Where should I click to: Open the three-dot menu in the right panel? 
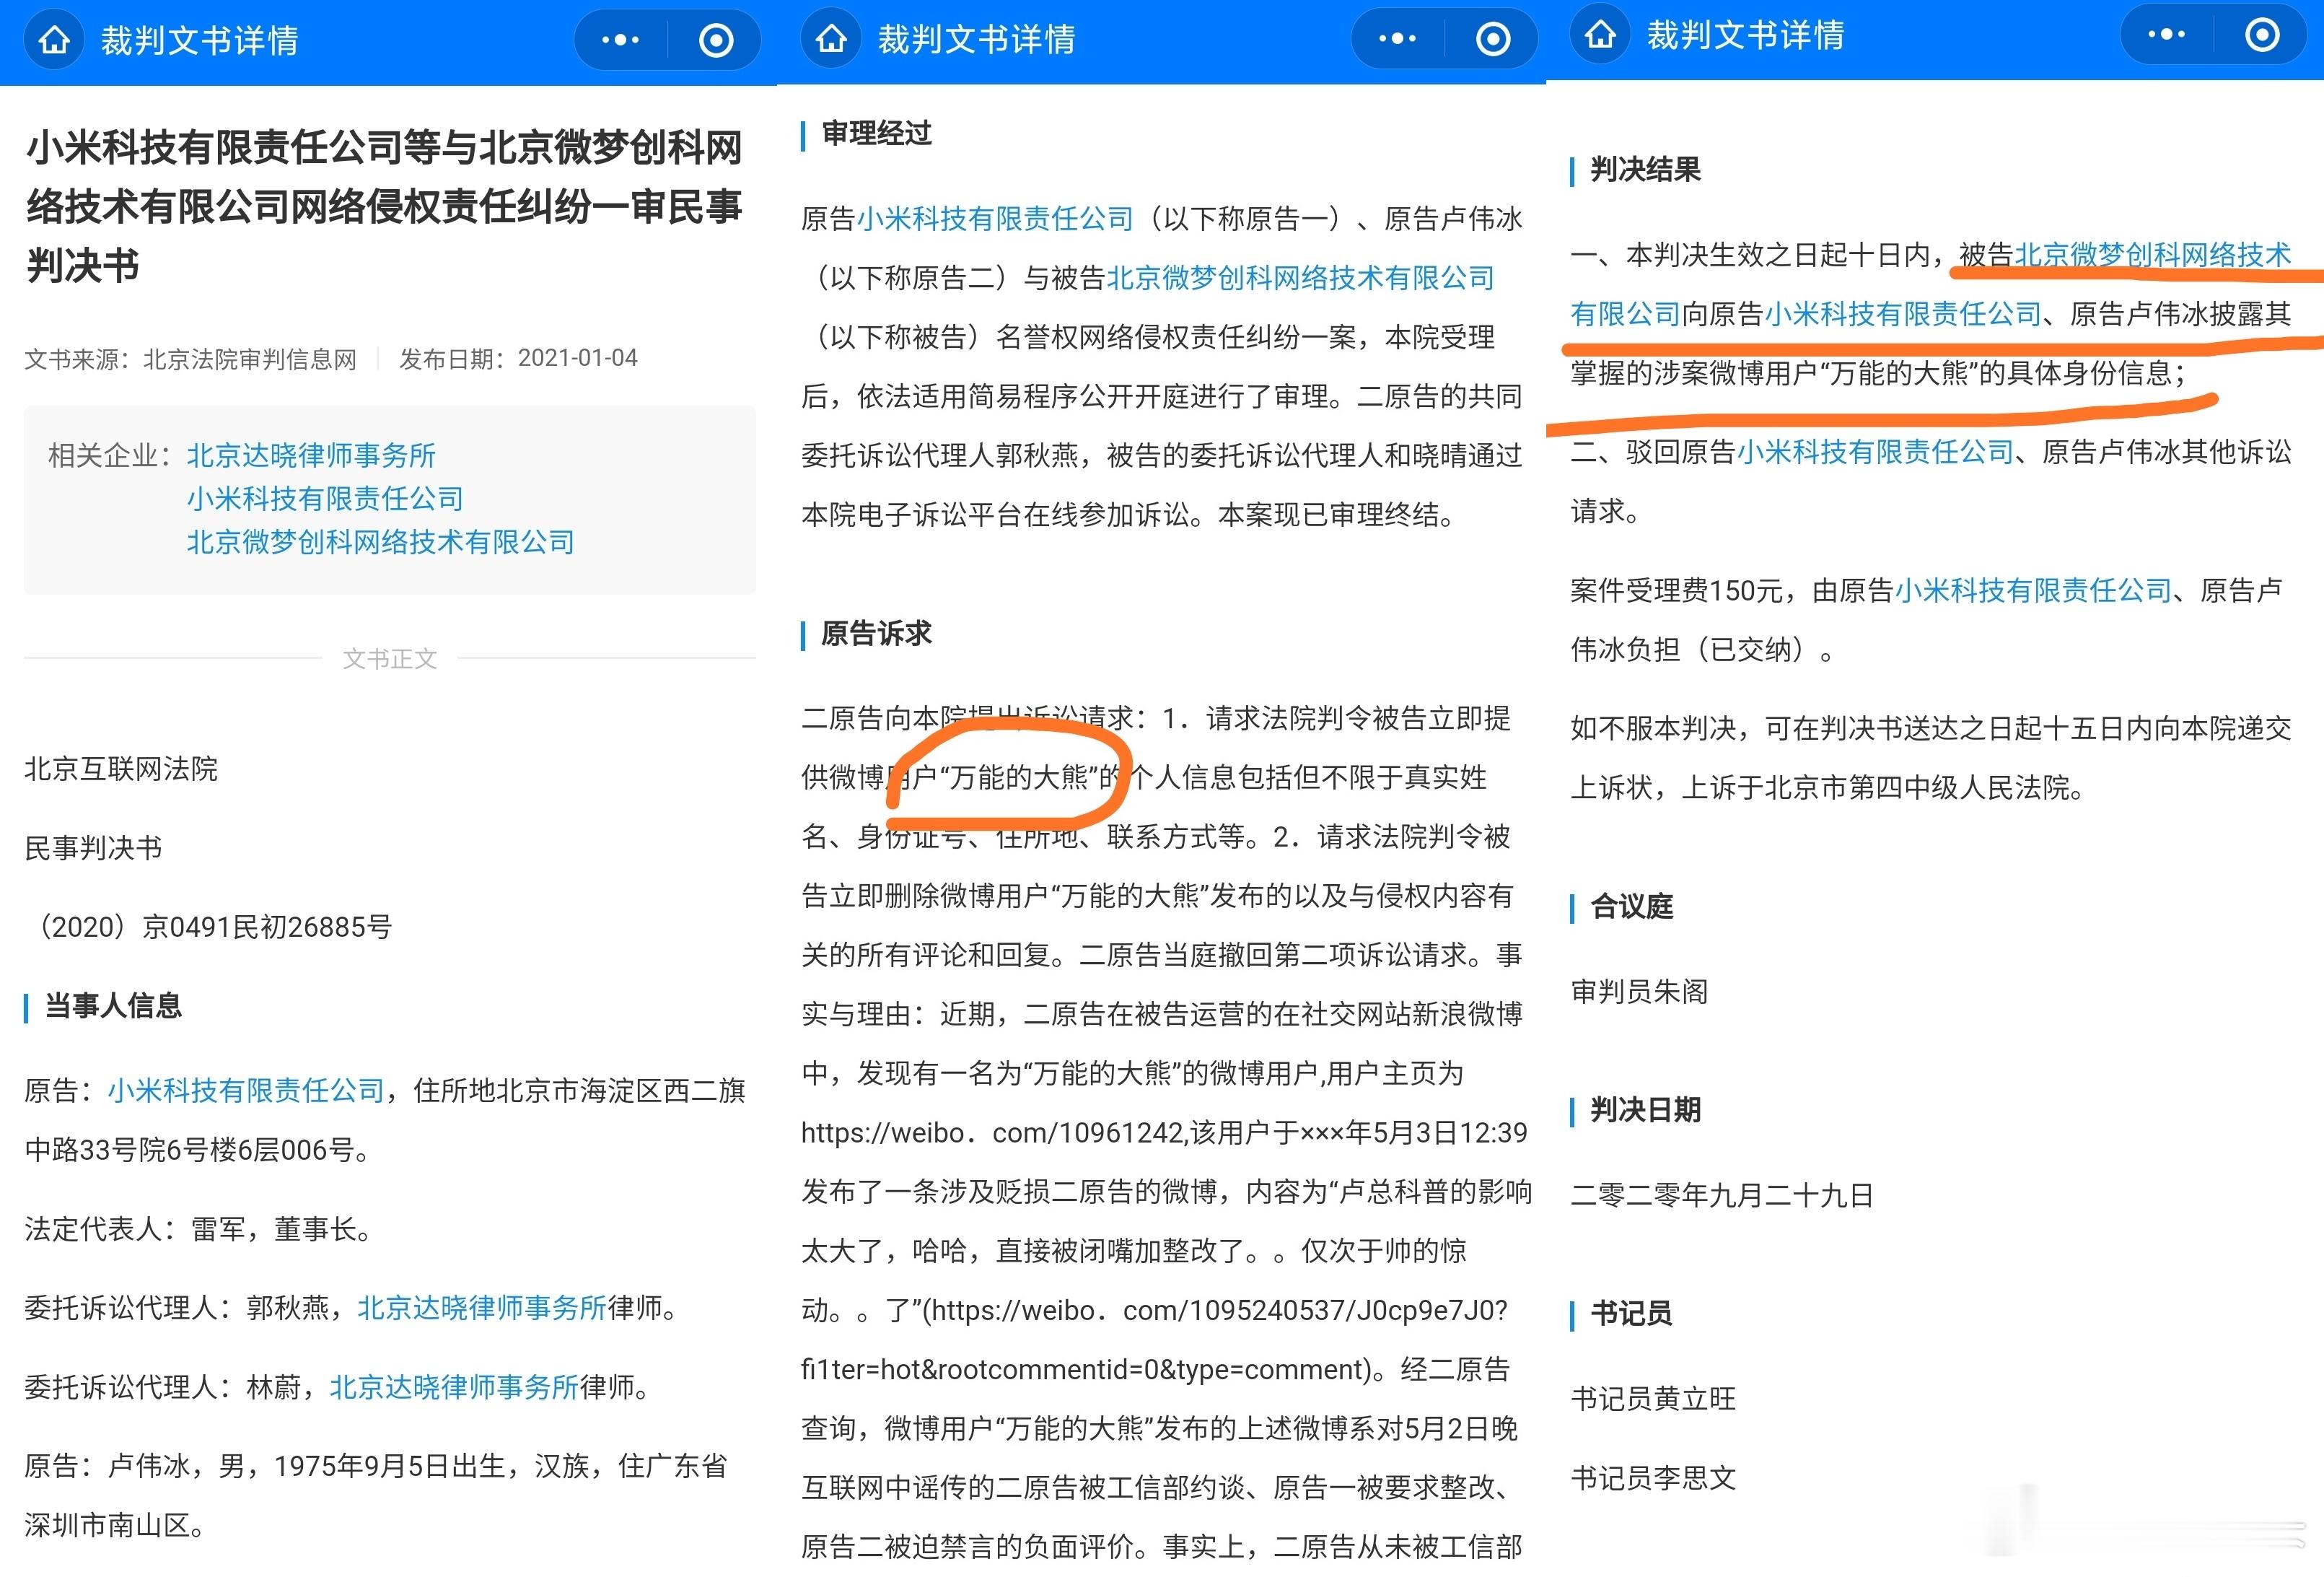[2166, 35]
